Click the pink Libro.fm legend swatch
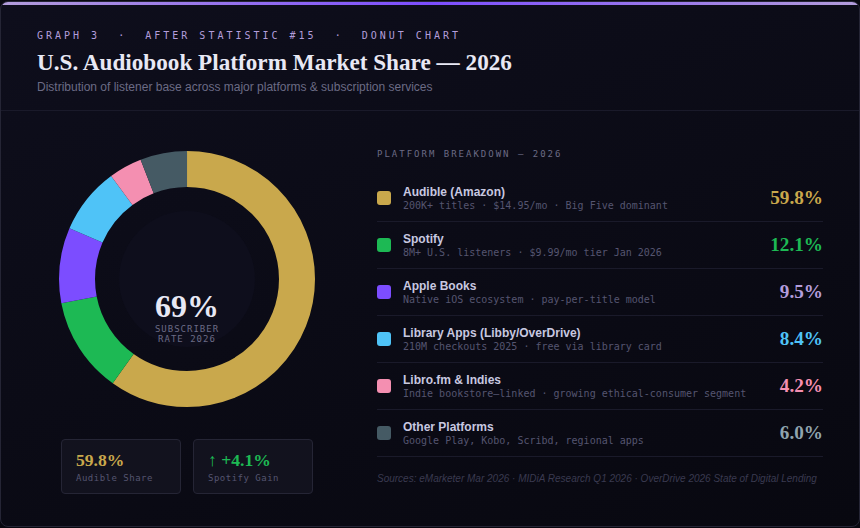Viewport: 860px width, 528px height. (x=384, y=386)
